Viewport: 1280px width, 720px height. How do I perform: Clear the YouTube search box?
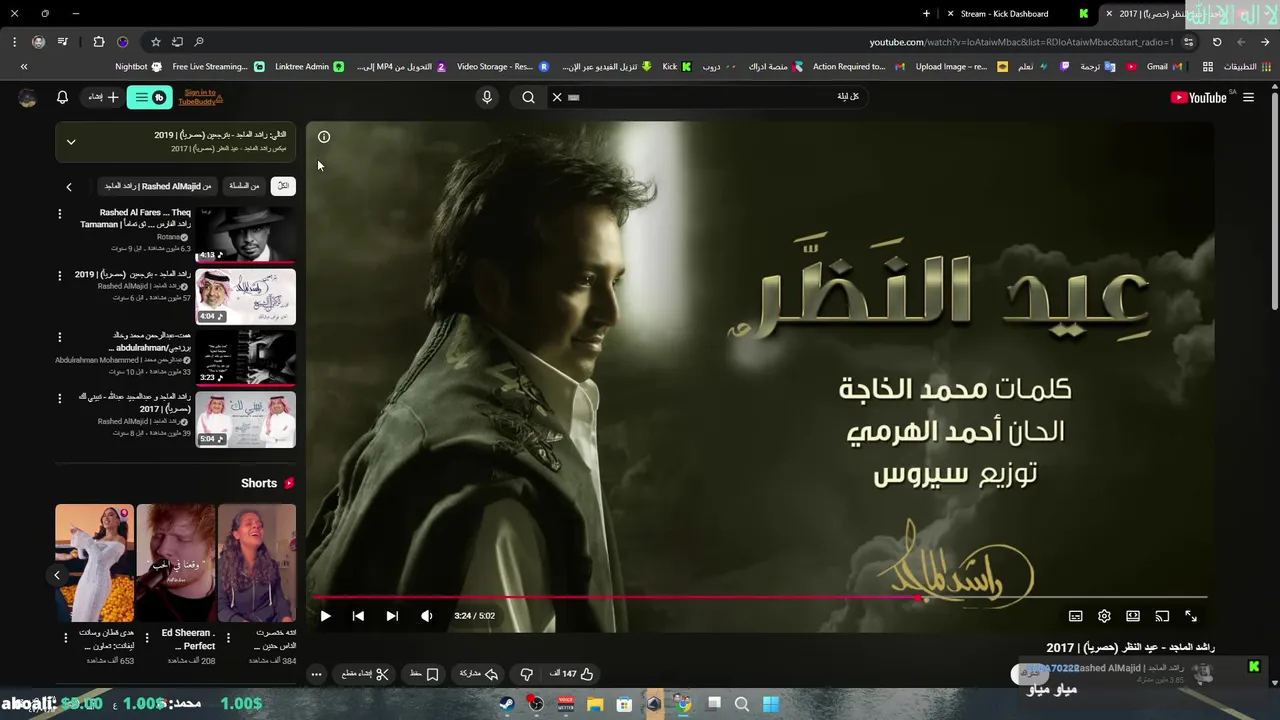(557, 97)
